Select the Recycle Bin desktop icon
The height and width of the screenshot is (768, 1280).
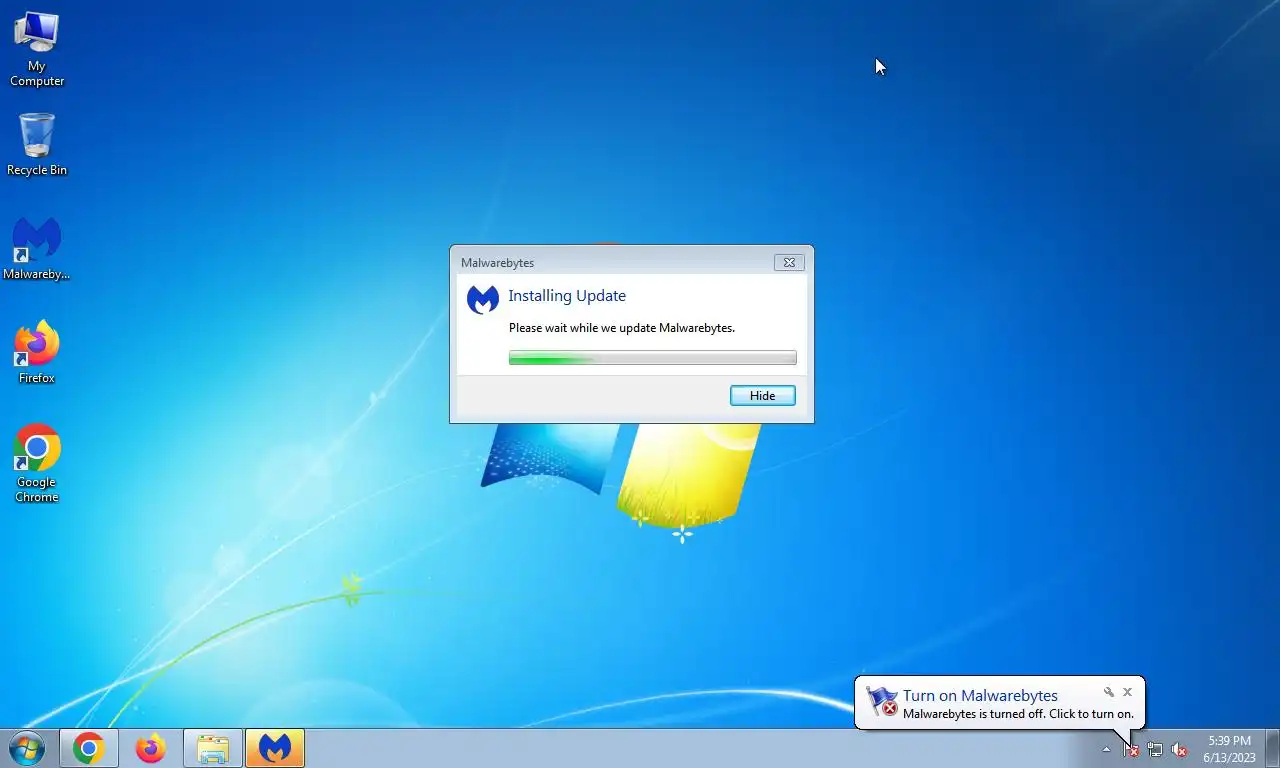coord(37,145)
